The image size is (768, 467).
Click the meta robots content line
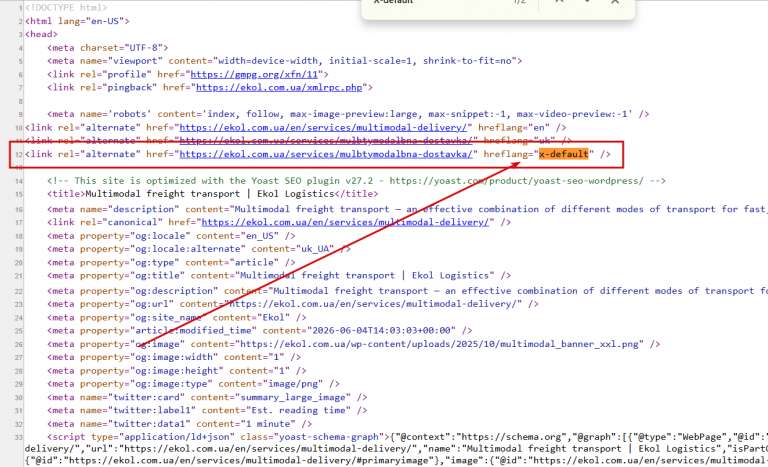tap(348, 114)
